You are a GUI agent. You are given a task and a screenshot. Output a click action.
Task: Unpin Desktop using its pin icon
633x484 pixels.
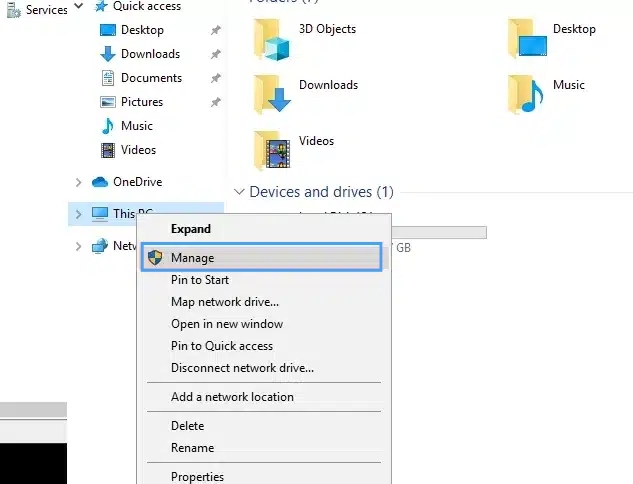[215, 30]
